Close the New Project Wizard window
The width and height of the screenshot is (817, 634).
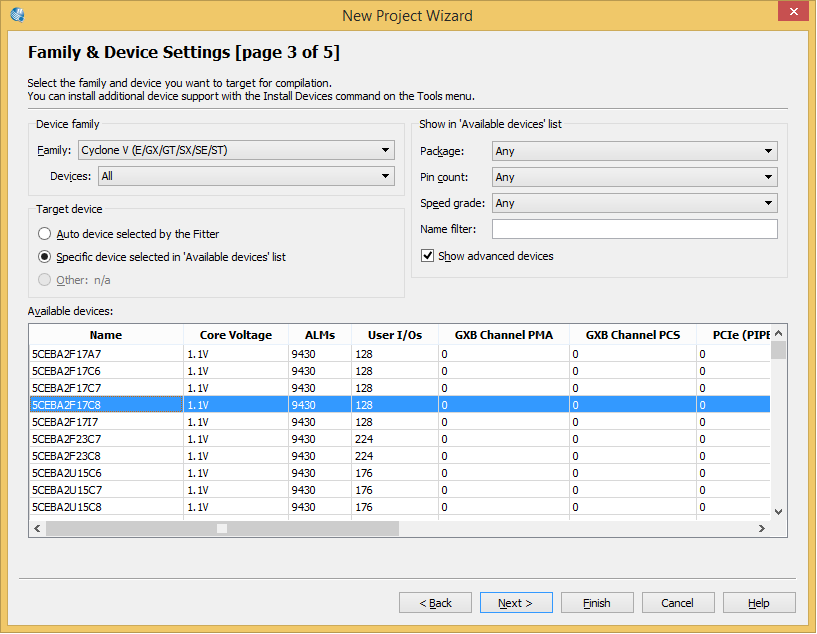pos(793,11)
